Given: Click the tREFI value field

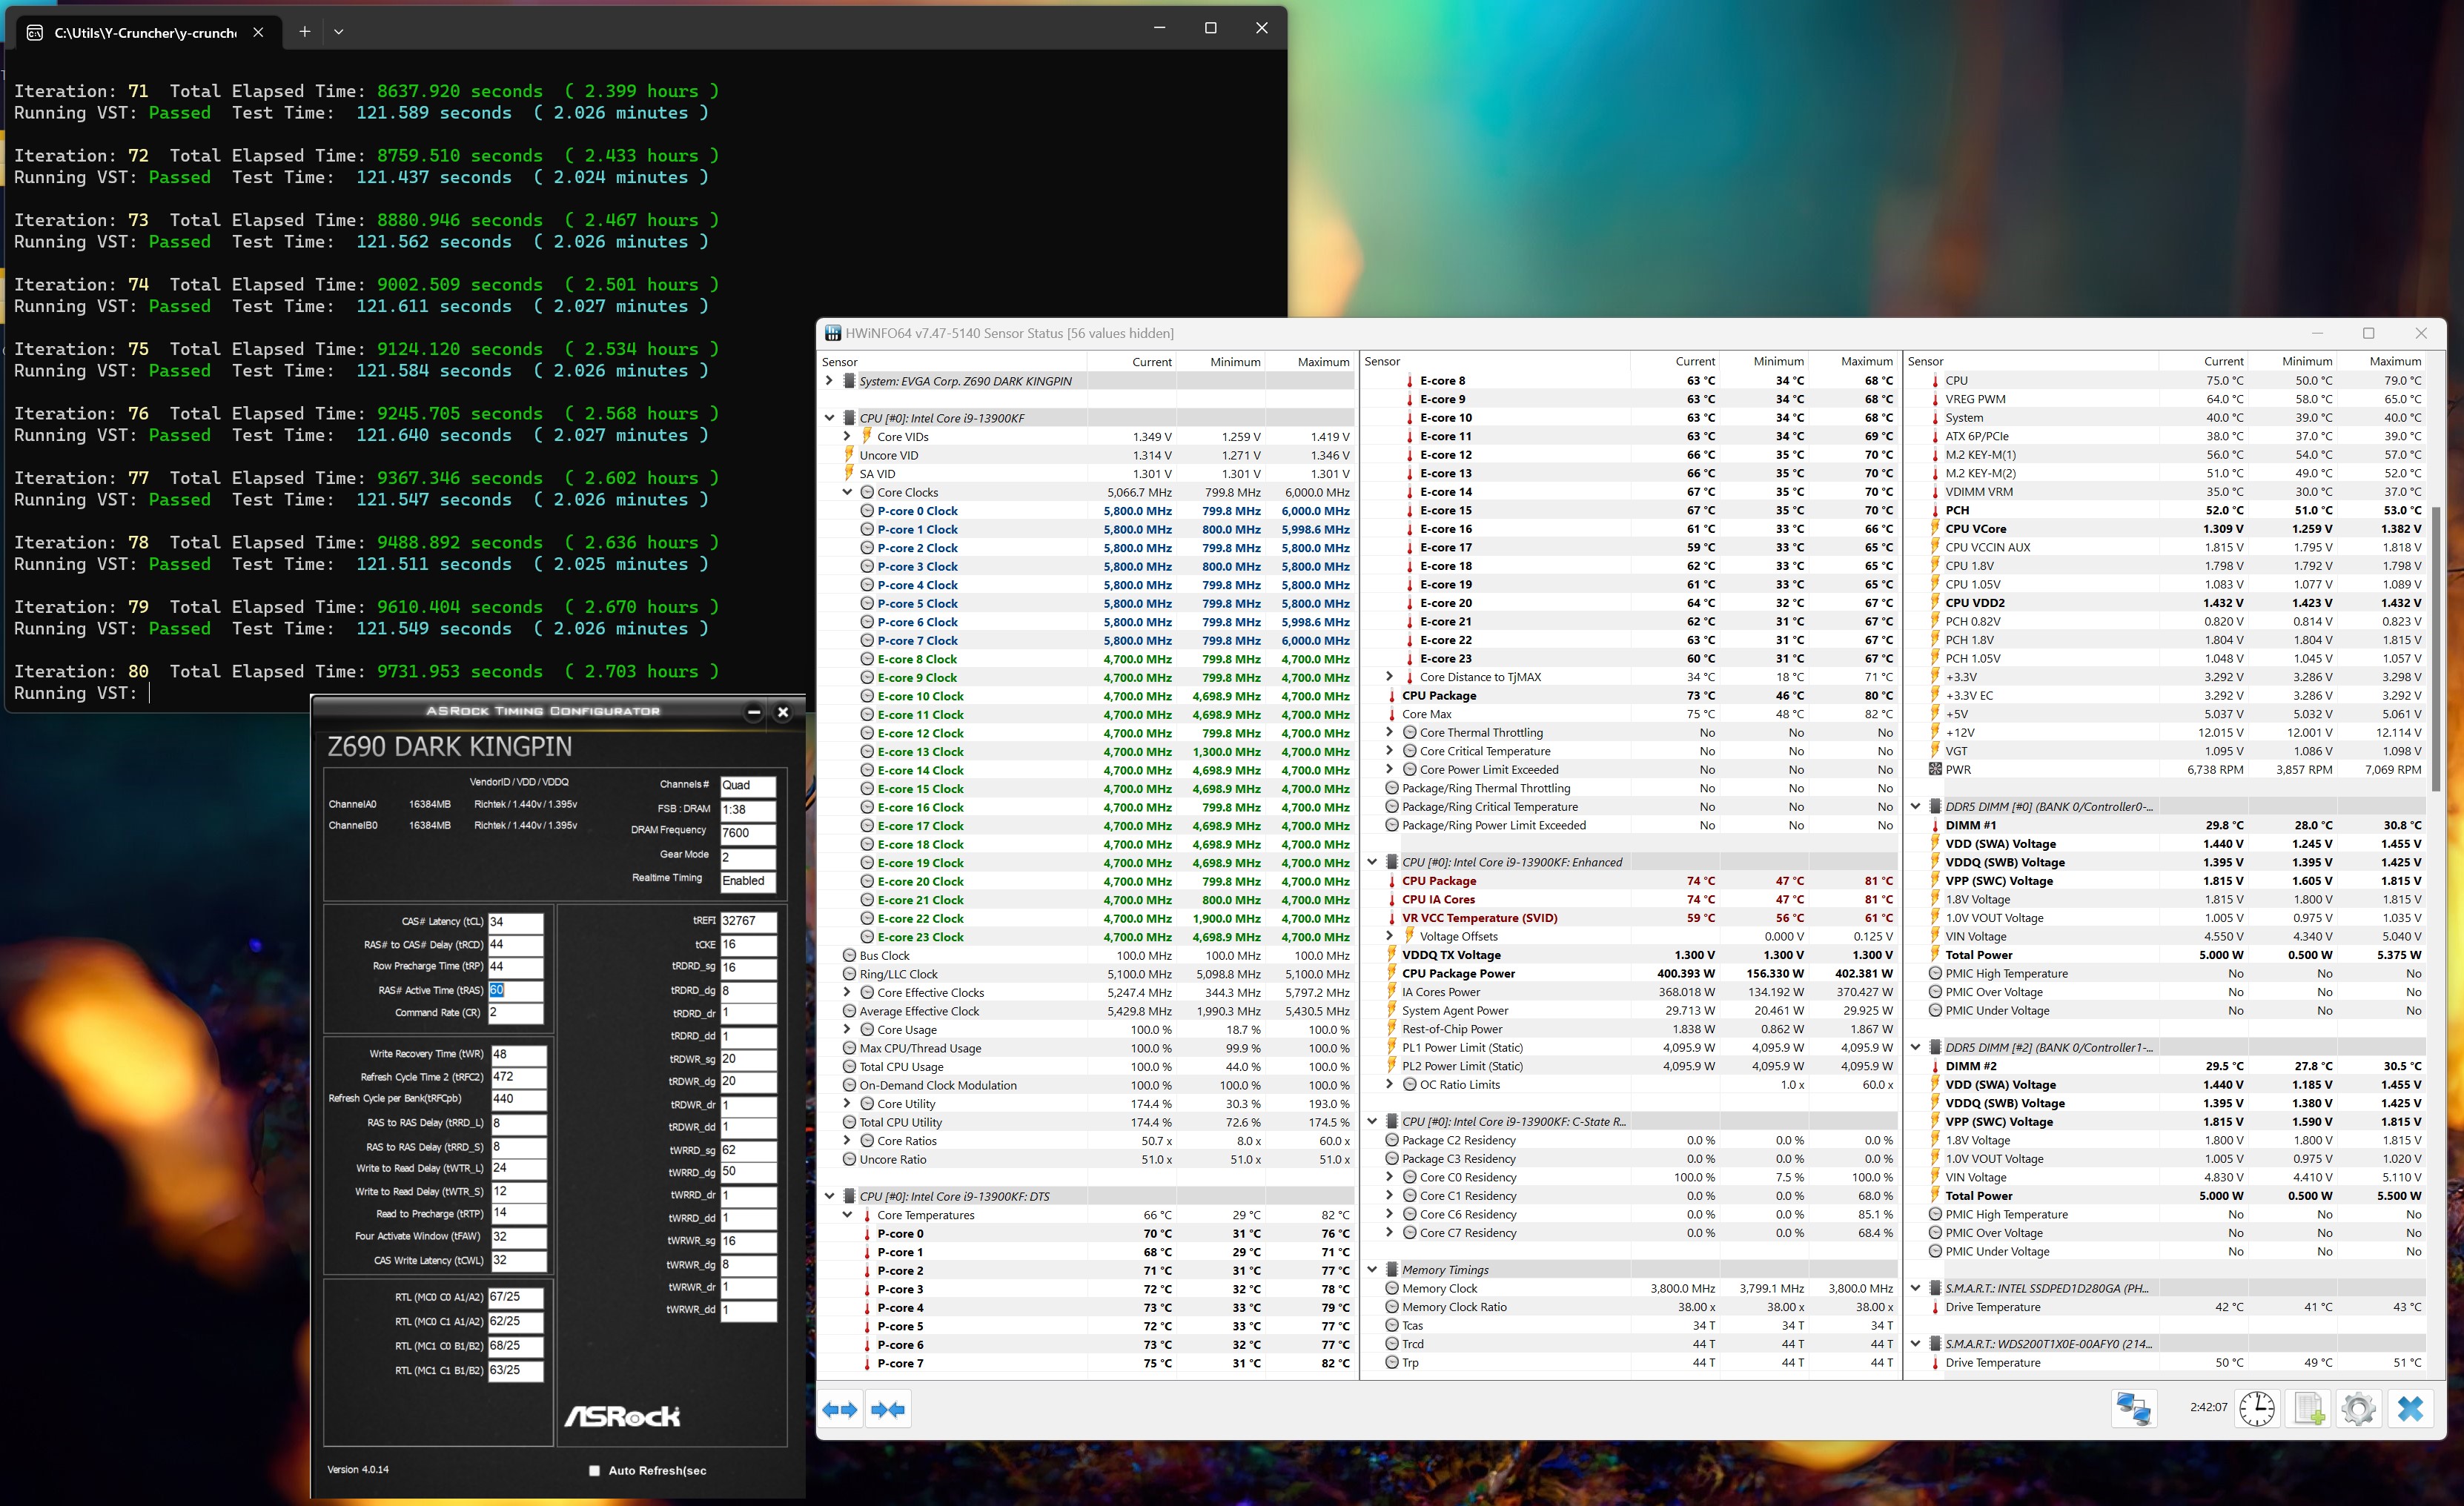Looking at the screenshot, I should coord(747,921).
